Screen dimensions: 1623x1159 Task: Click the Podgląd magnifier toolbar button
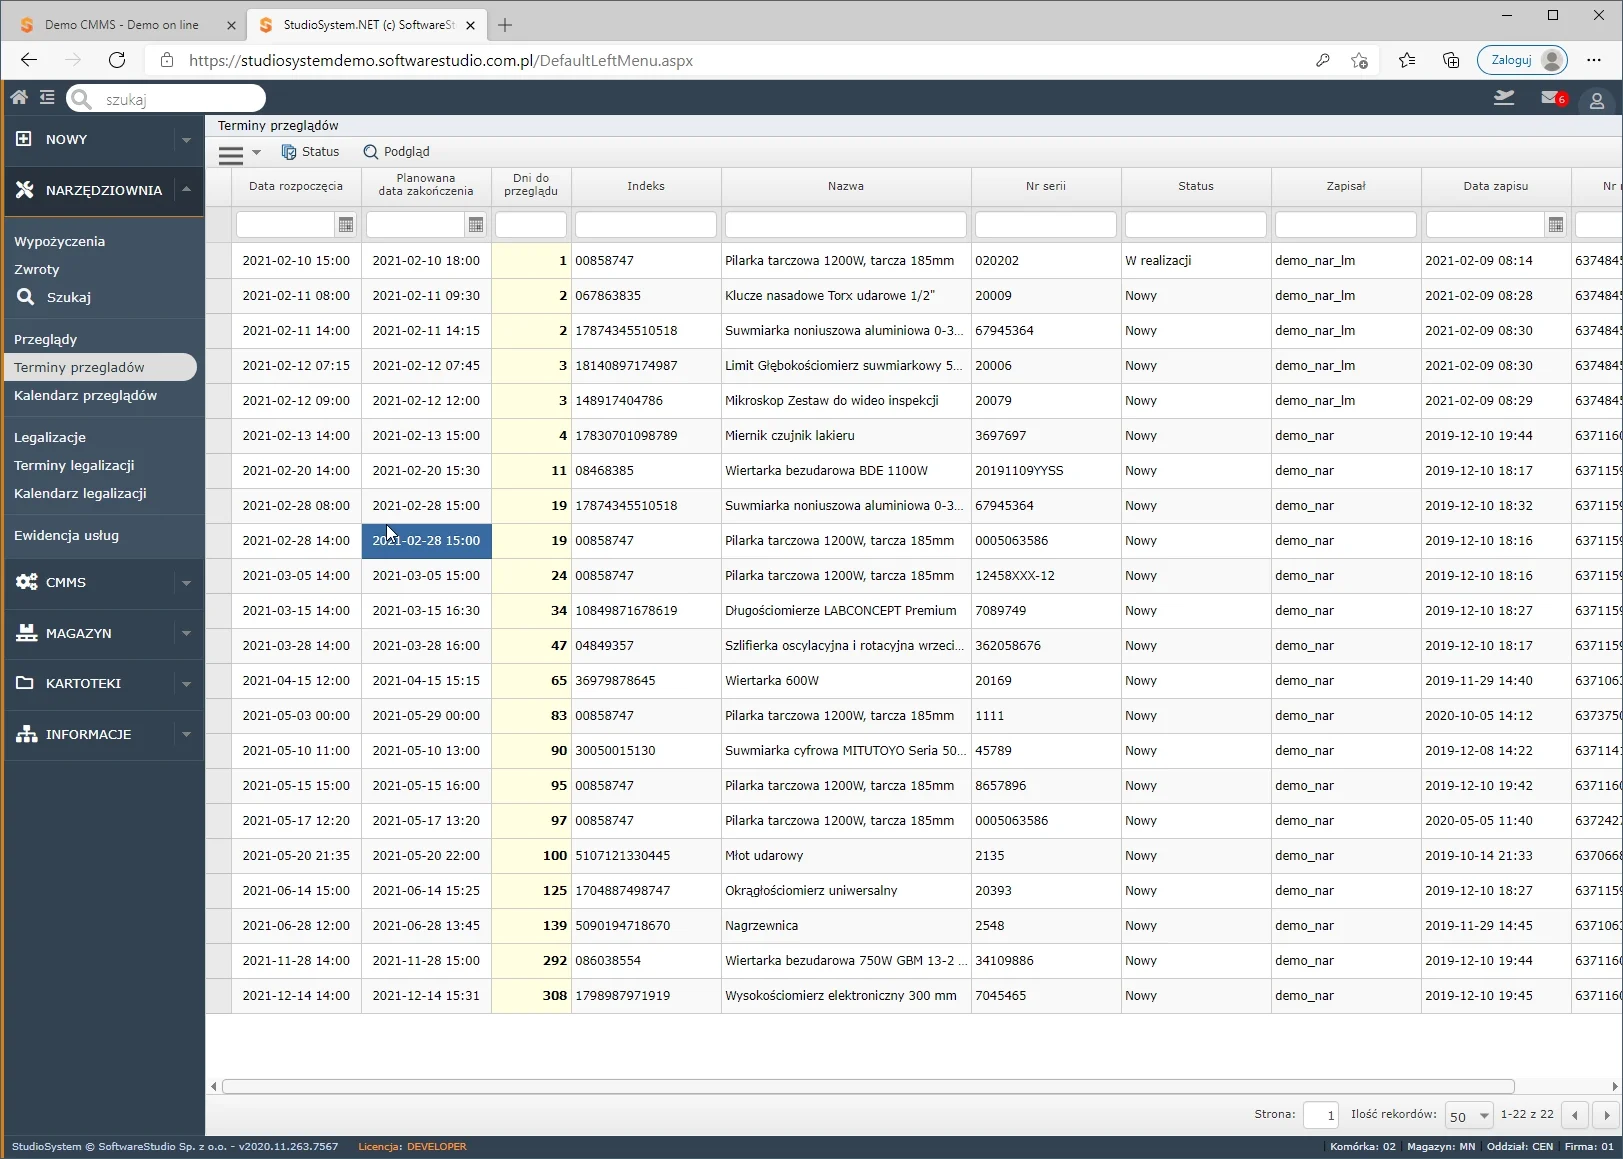(396, 152)
